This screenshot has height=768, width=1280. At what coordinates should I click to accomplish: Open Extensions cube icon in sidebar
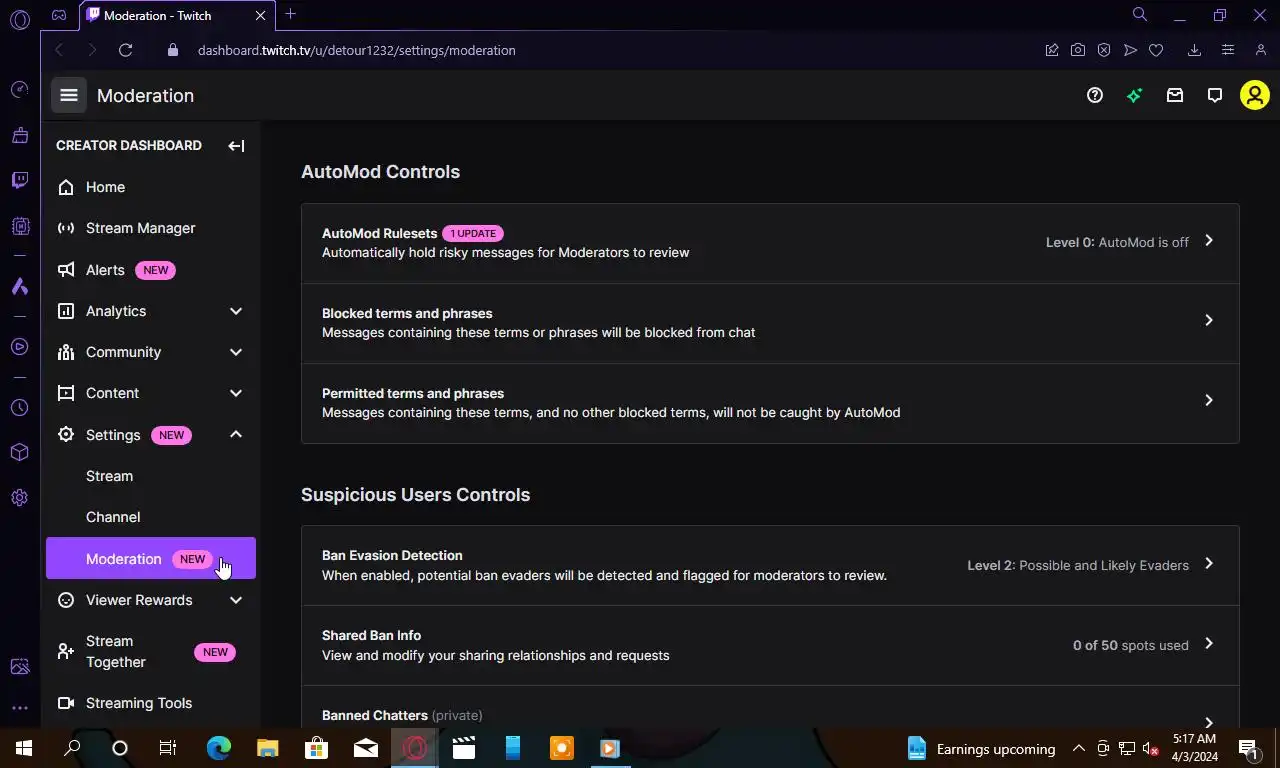click(x=20, y=452)
